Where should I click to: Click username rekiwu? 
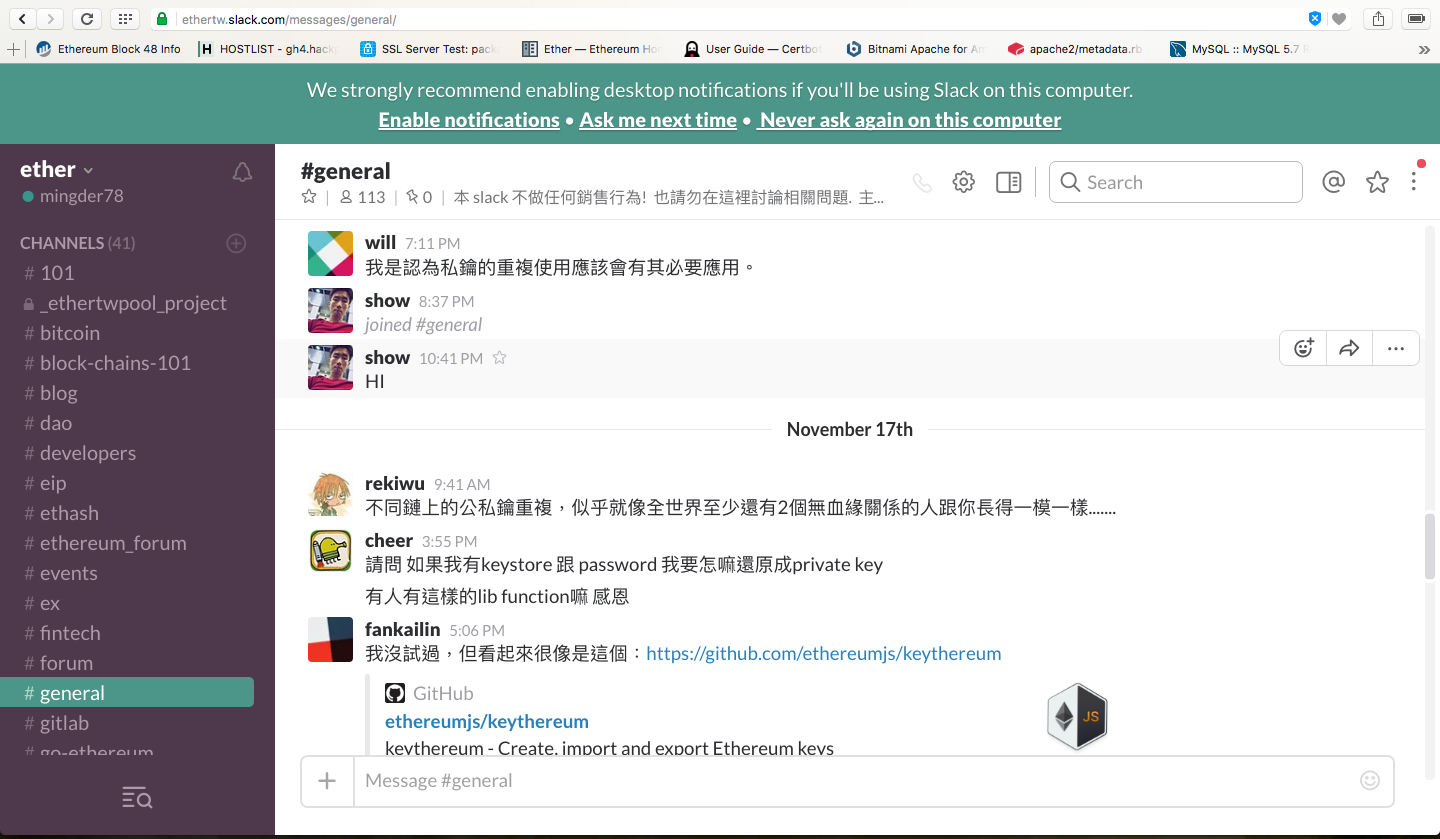click(x=395, y=483)
